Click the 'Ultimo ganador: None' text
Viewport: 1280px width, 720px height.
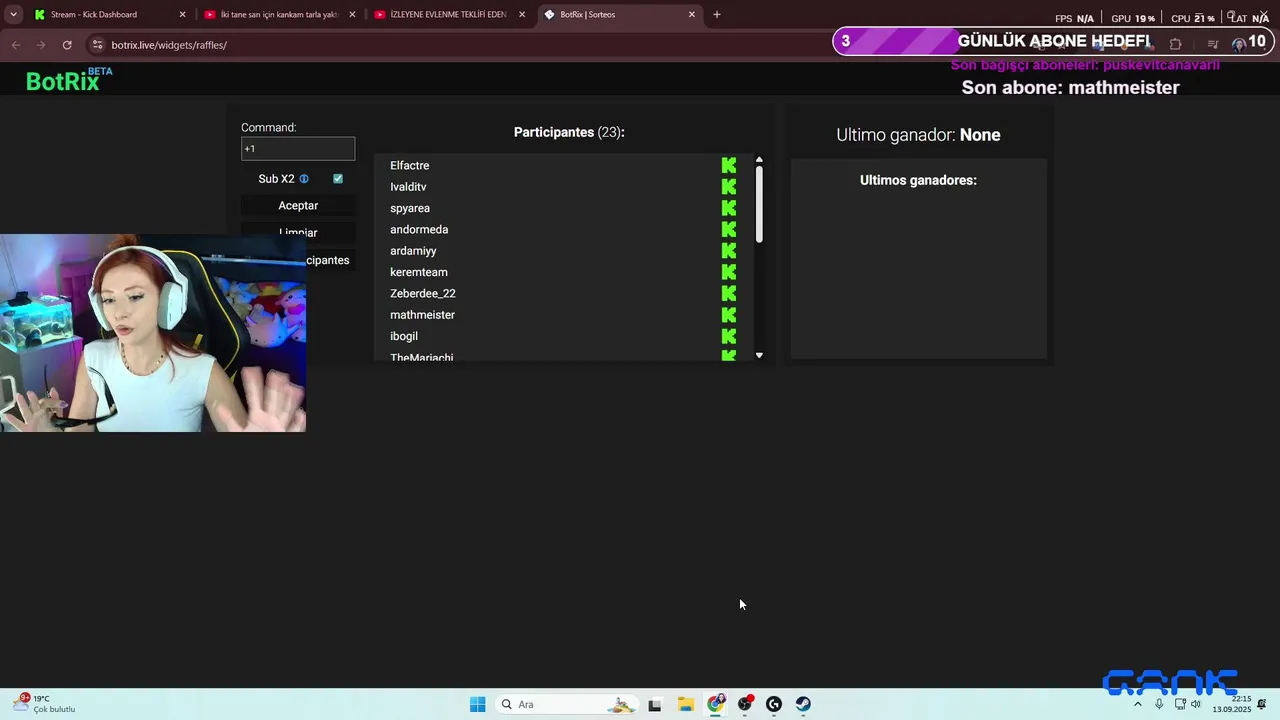pyautogui.click(x=918, y=135)
